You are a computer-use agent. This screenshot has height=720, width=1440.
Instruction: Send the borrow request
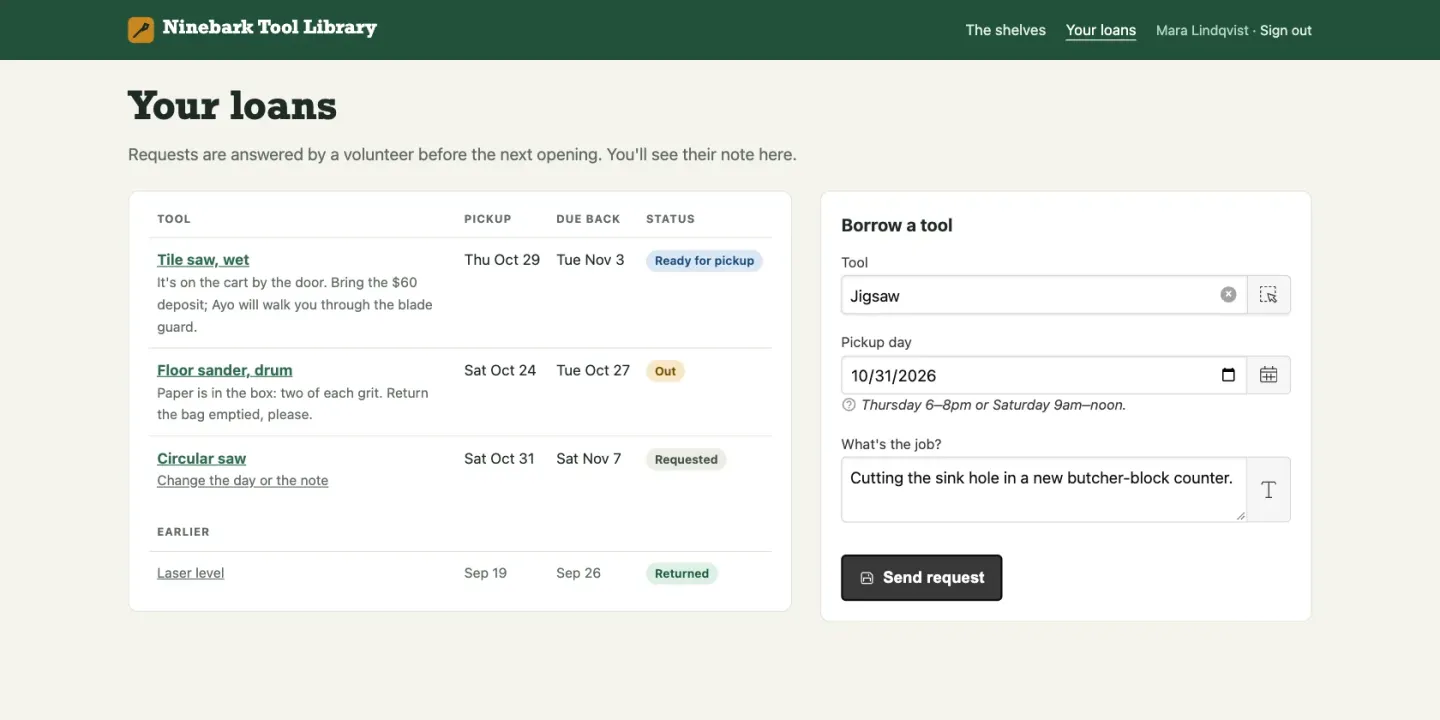coord(921,578)
